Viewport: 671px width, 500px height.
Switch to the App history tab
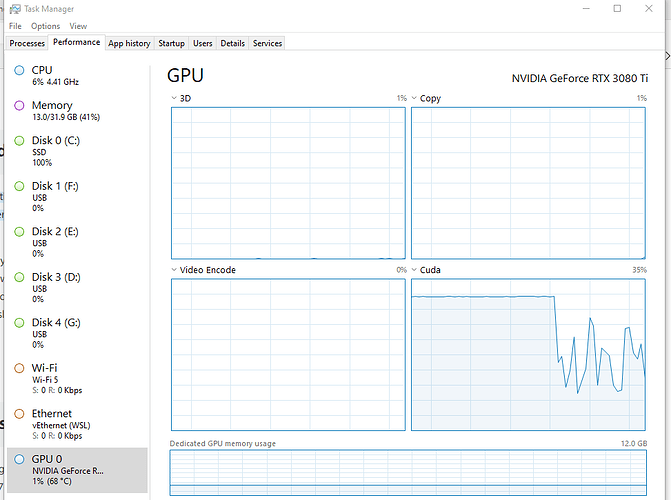tap(129, 43)
